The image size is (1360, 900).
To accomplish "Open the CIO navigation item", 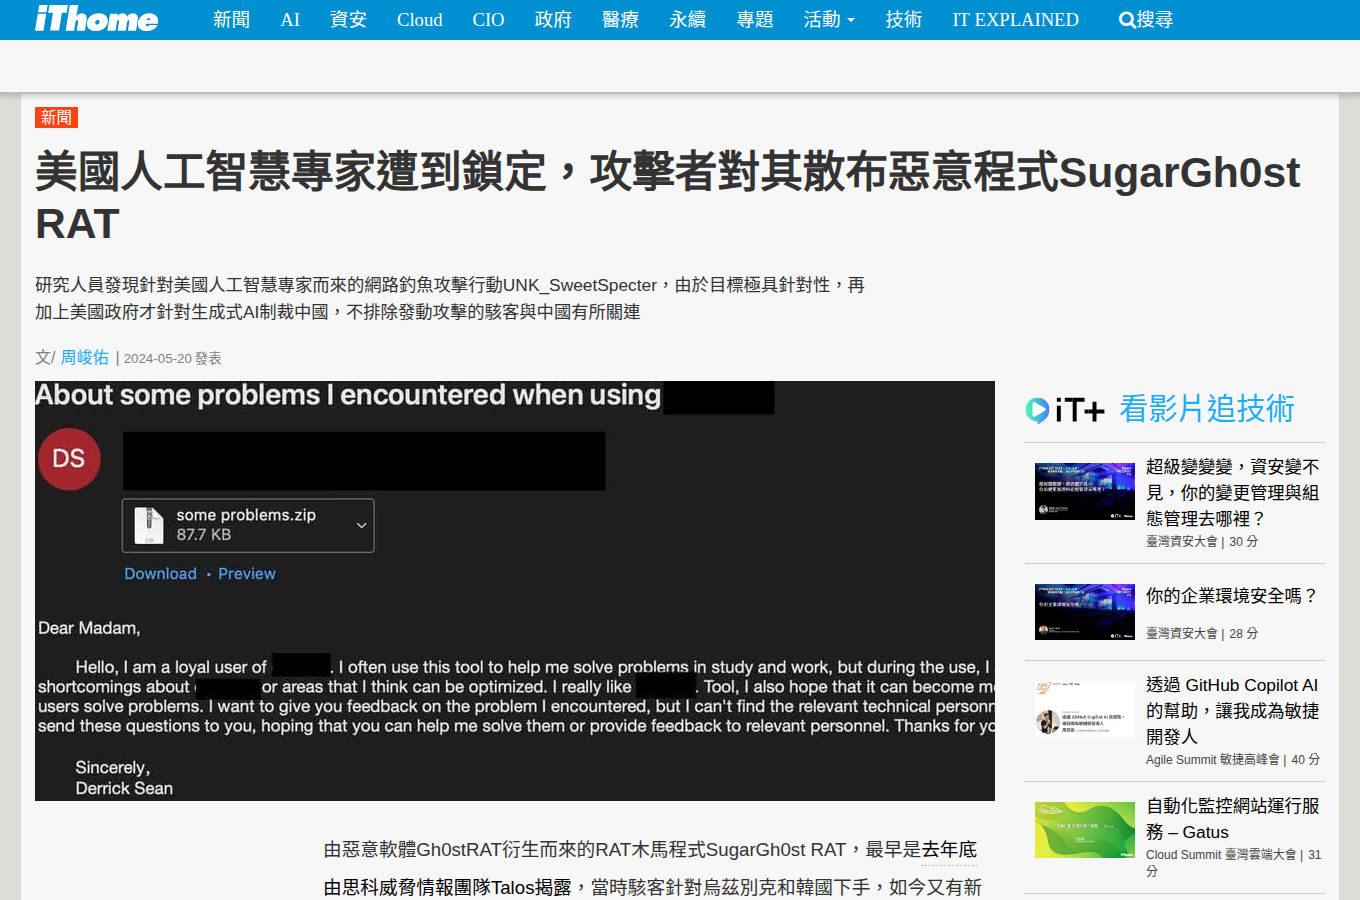I will point(488,20).
